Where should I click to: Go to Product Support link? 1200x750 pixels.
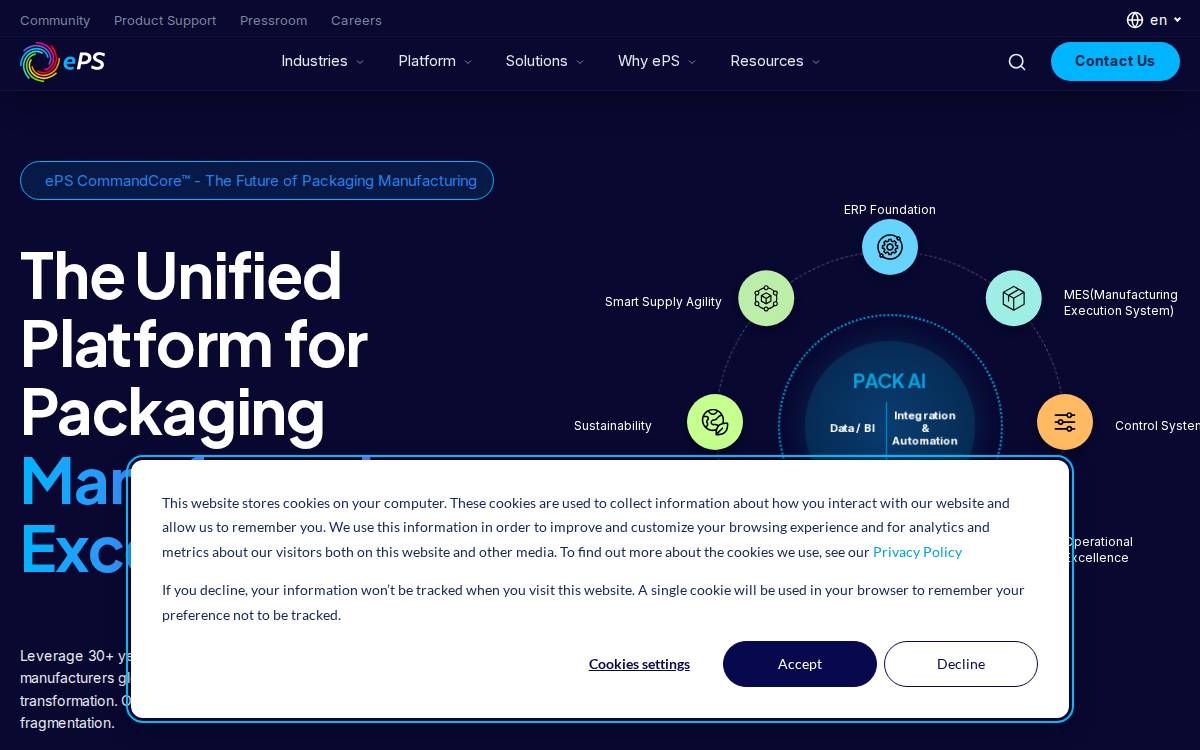click(x=165, y=20)
